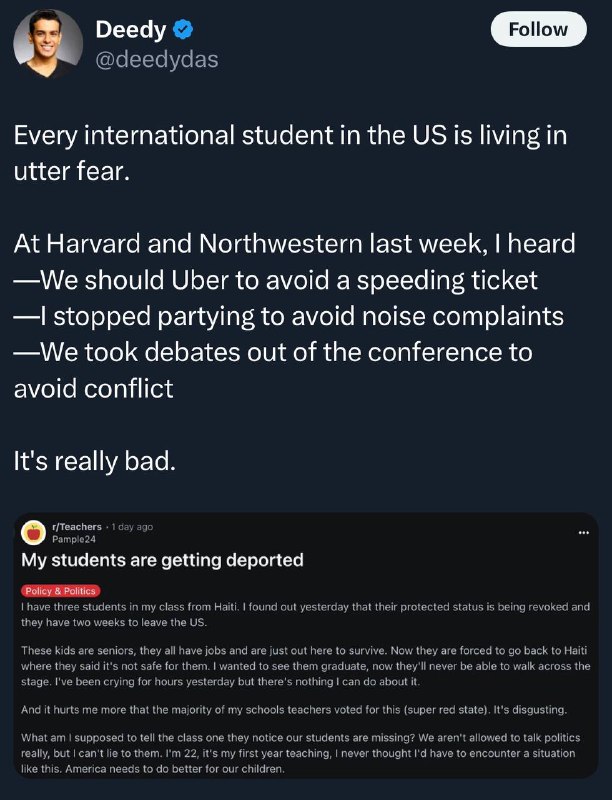Click the At Harvard and Northwestern line
612x800 pixels.
tap(295, 243)
